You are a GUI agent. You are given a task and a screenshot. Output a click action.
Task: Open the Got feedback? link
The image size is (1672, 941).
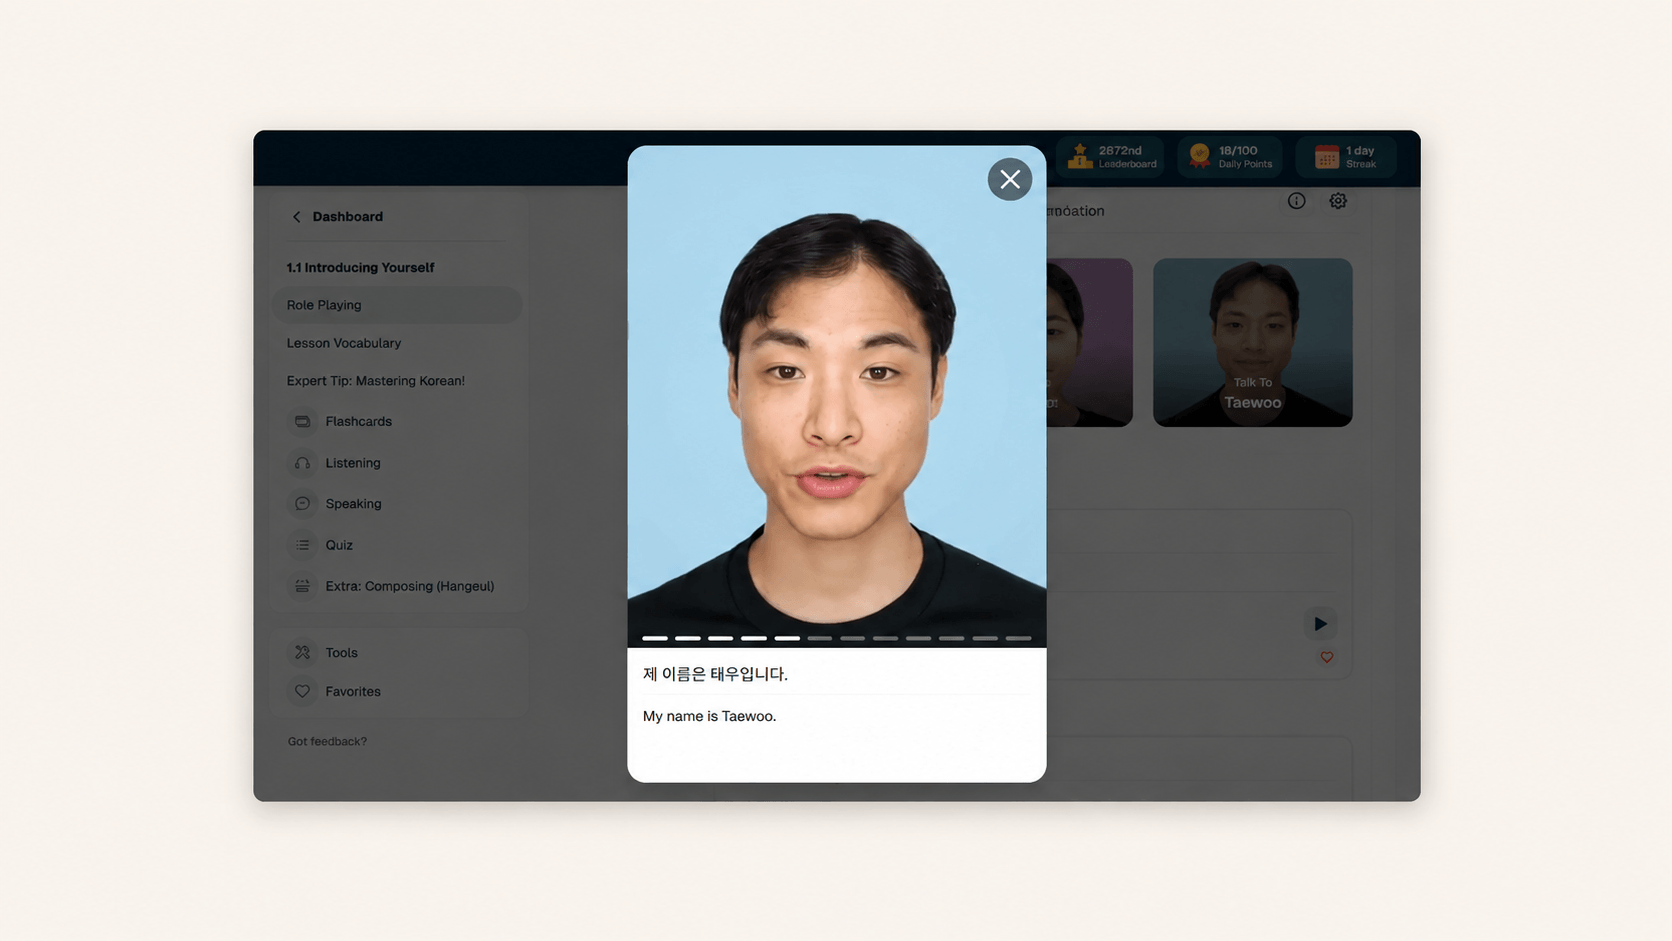(x=327, y=741)
